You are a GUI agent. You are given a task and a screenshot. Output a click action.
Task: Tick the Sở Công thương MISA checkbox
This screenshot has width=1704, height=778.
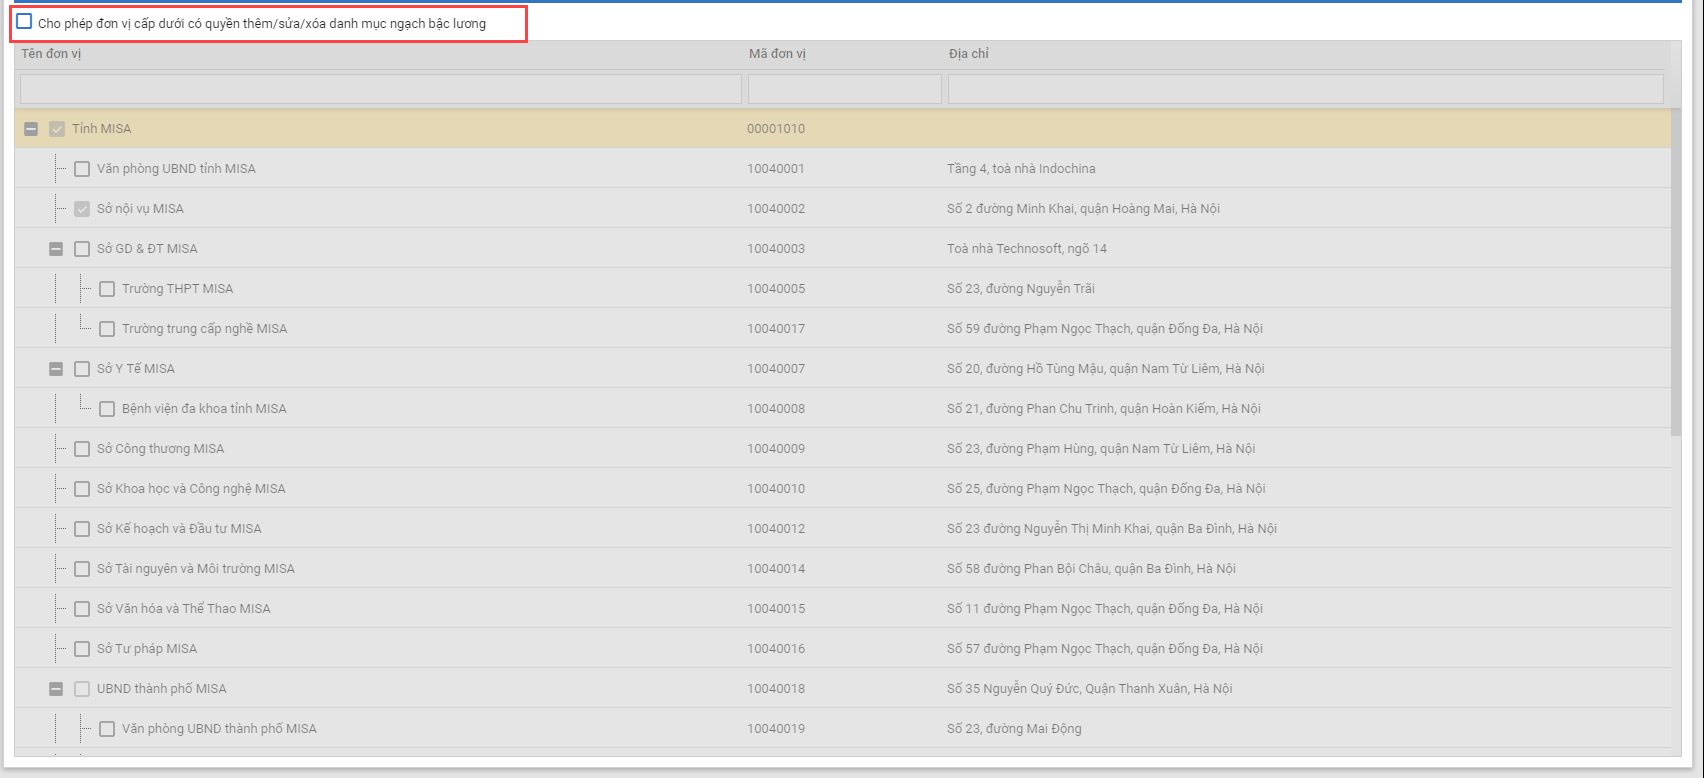82,449
